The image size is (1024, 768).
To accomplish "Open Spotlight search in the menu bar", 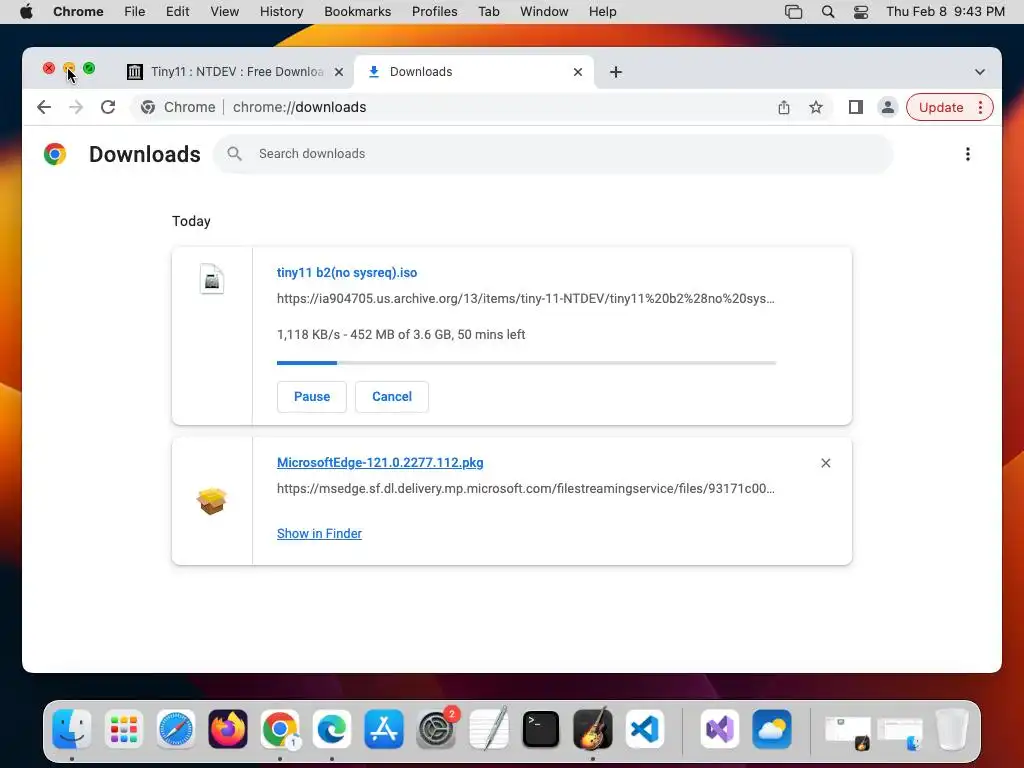I will 827,12.
